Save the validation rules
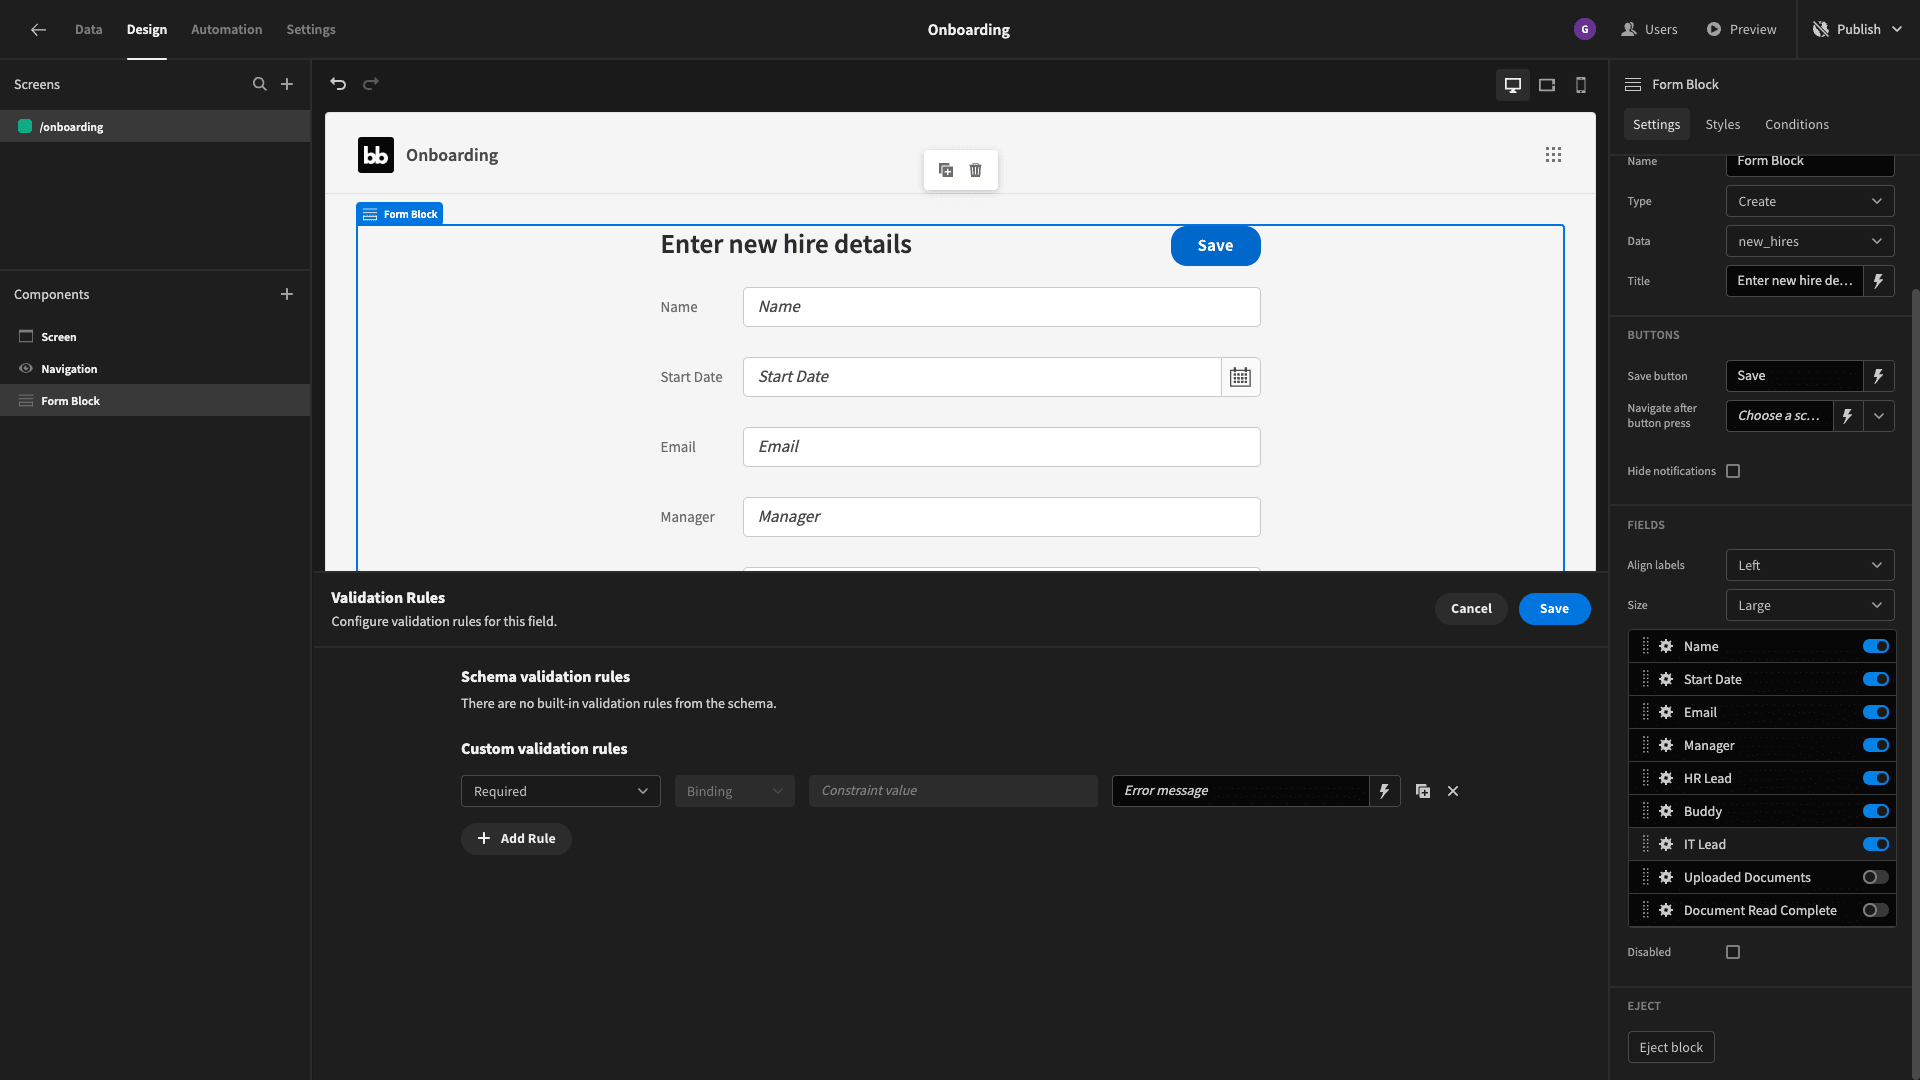 click(x=1554, y=609)
